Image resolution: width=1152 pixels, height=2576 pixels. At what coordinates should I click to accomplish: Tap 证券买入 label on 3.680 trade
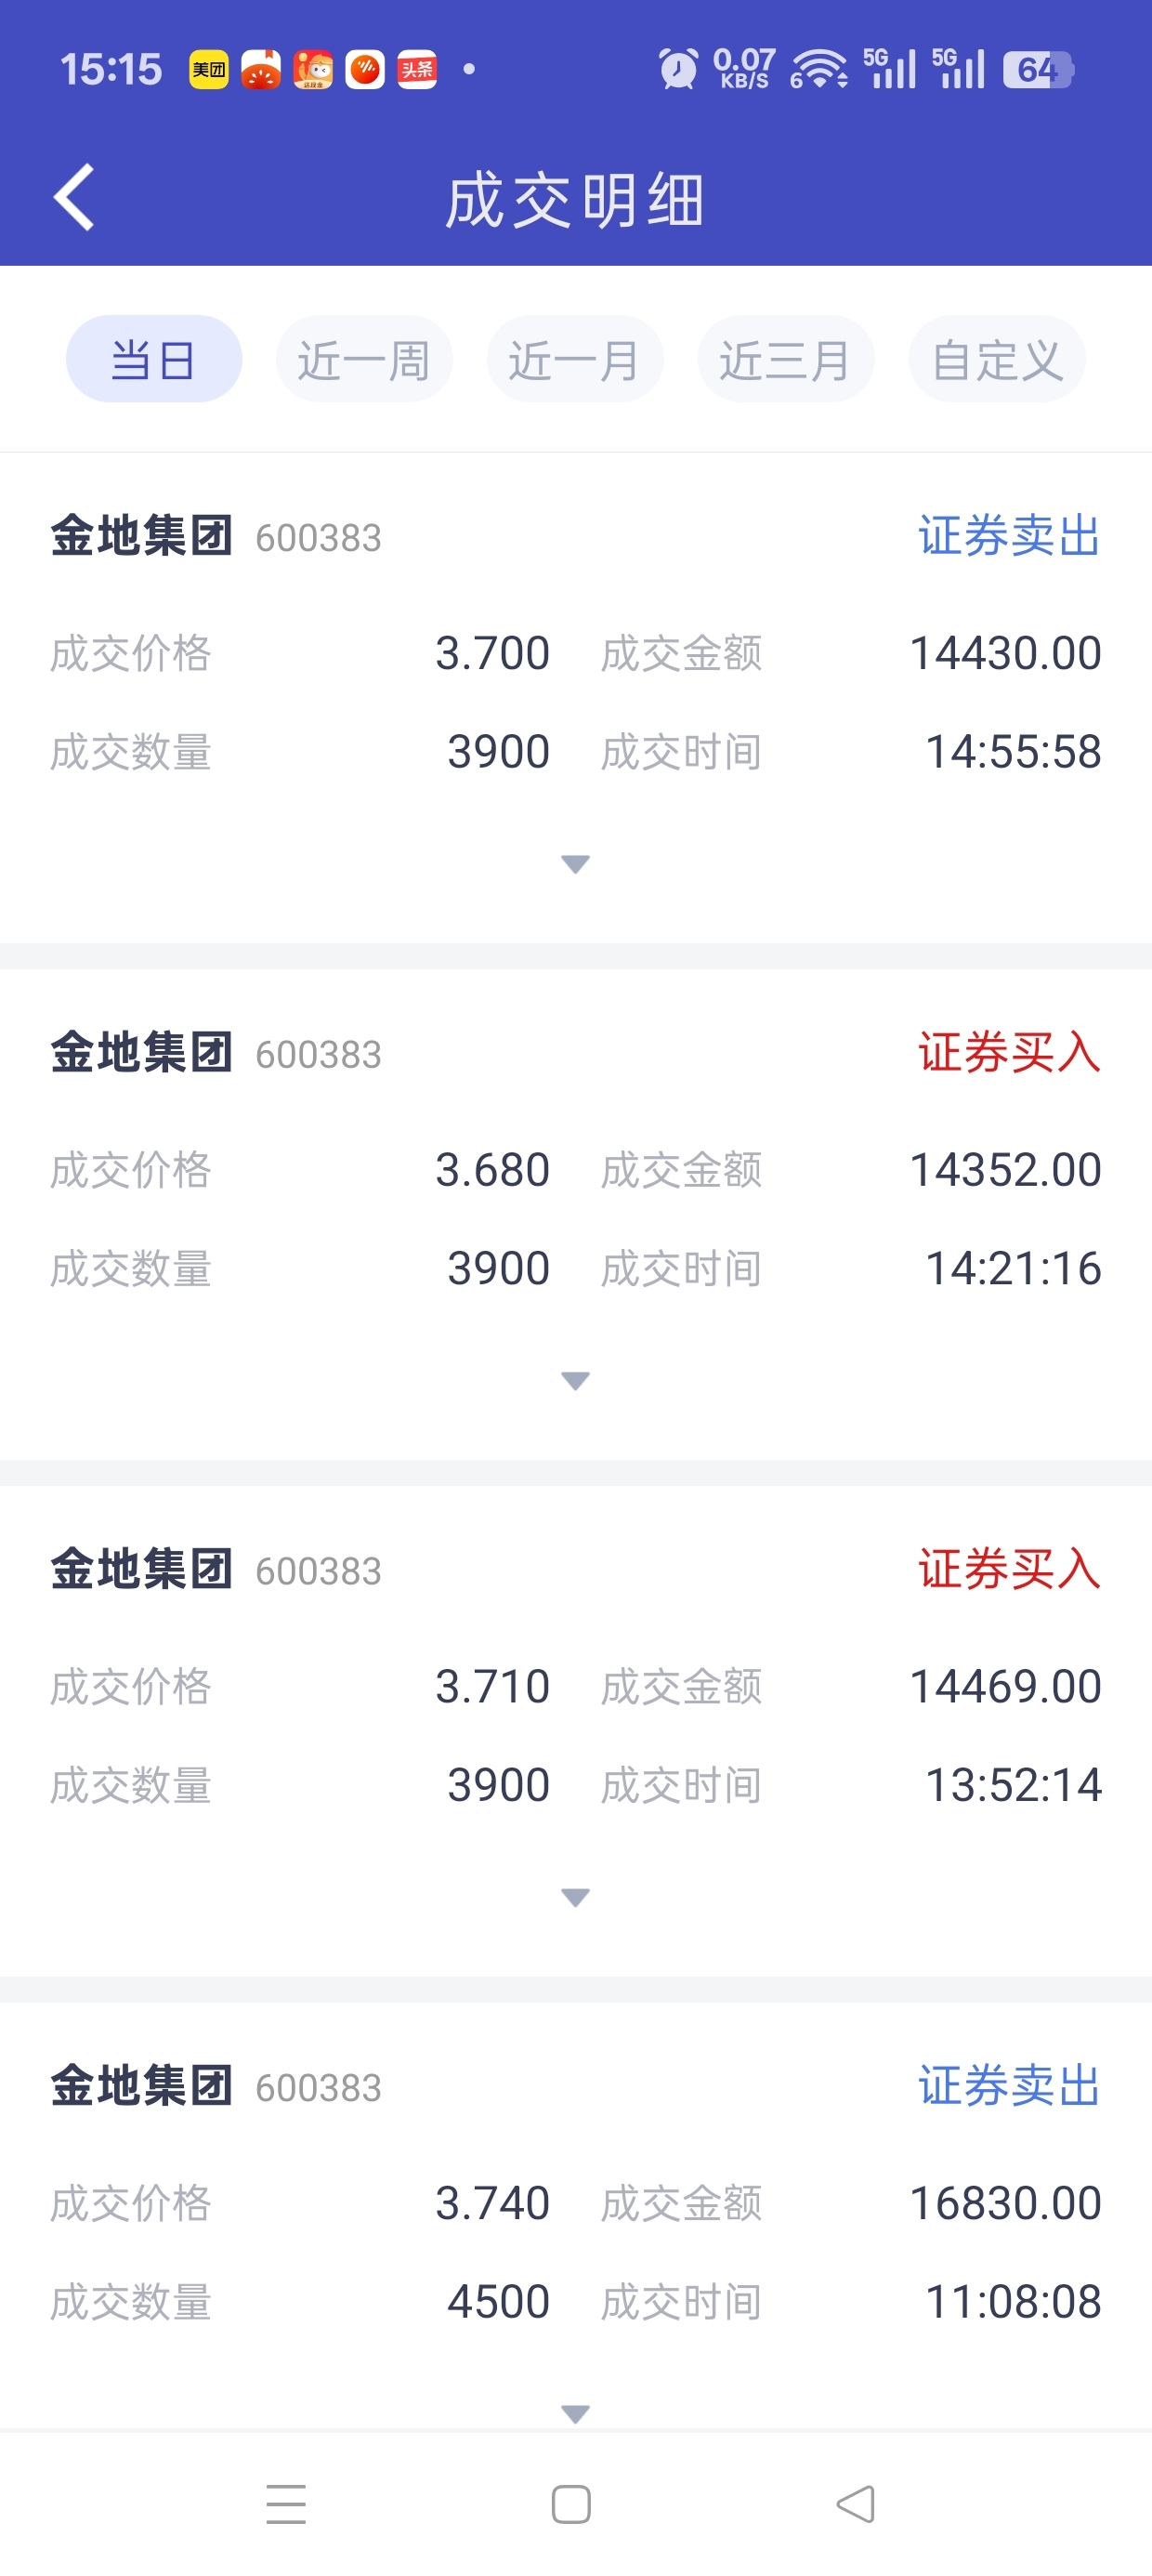(1008, 1053)
